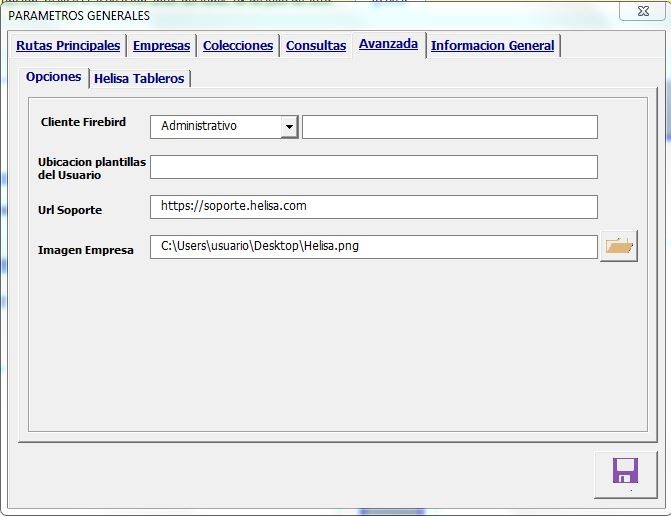This screenshot has height=516, width=671.
Task: Click the folder browse icon for Imagen Empresa
Action: 619,246
